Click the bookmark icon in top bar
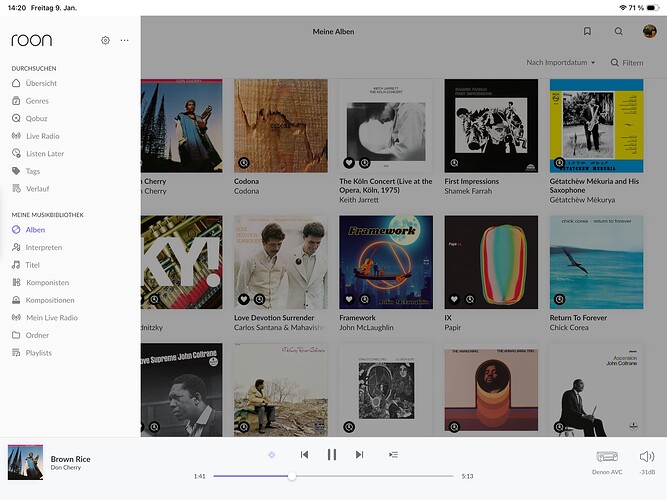This screenshot has height=500, width=667. coord(587,32)
